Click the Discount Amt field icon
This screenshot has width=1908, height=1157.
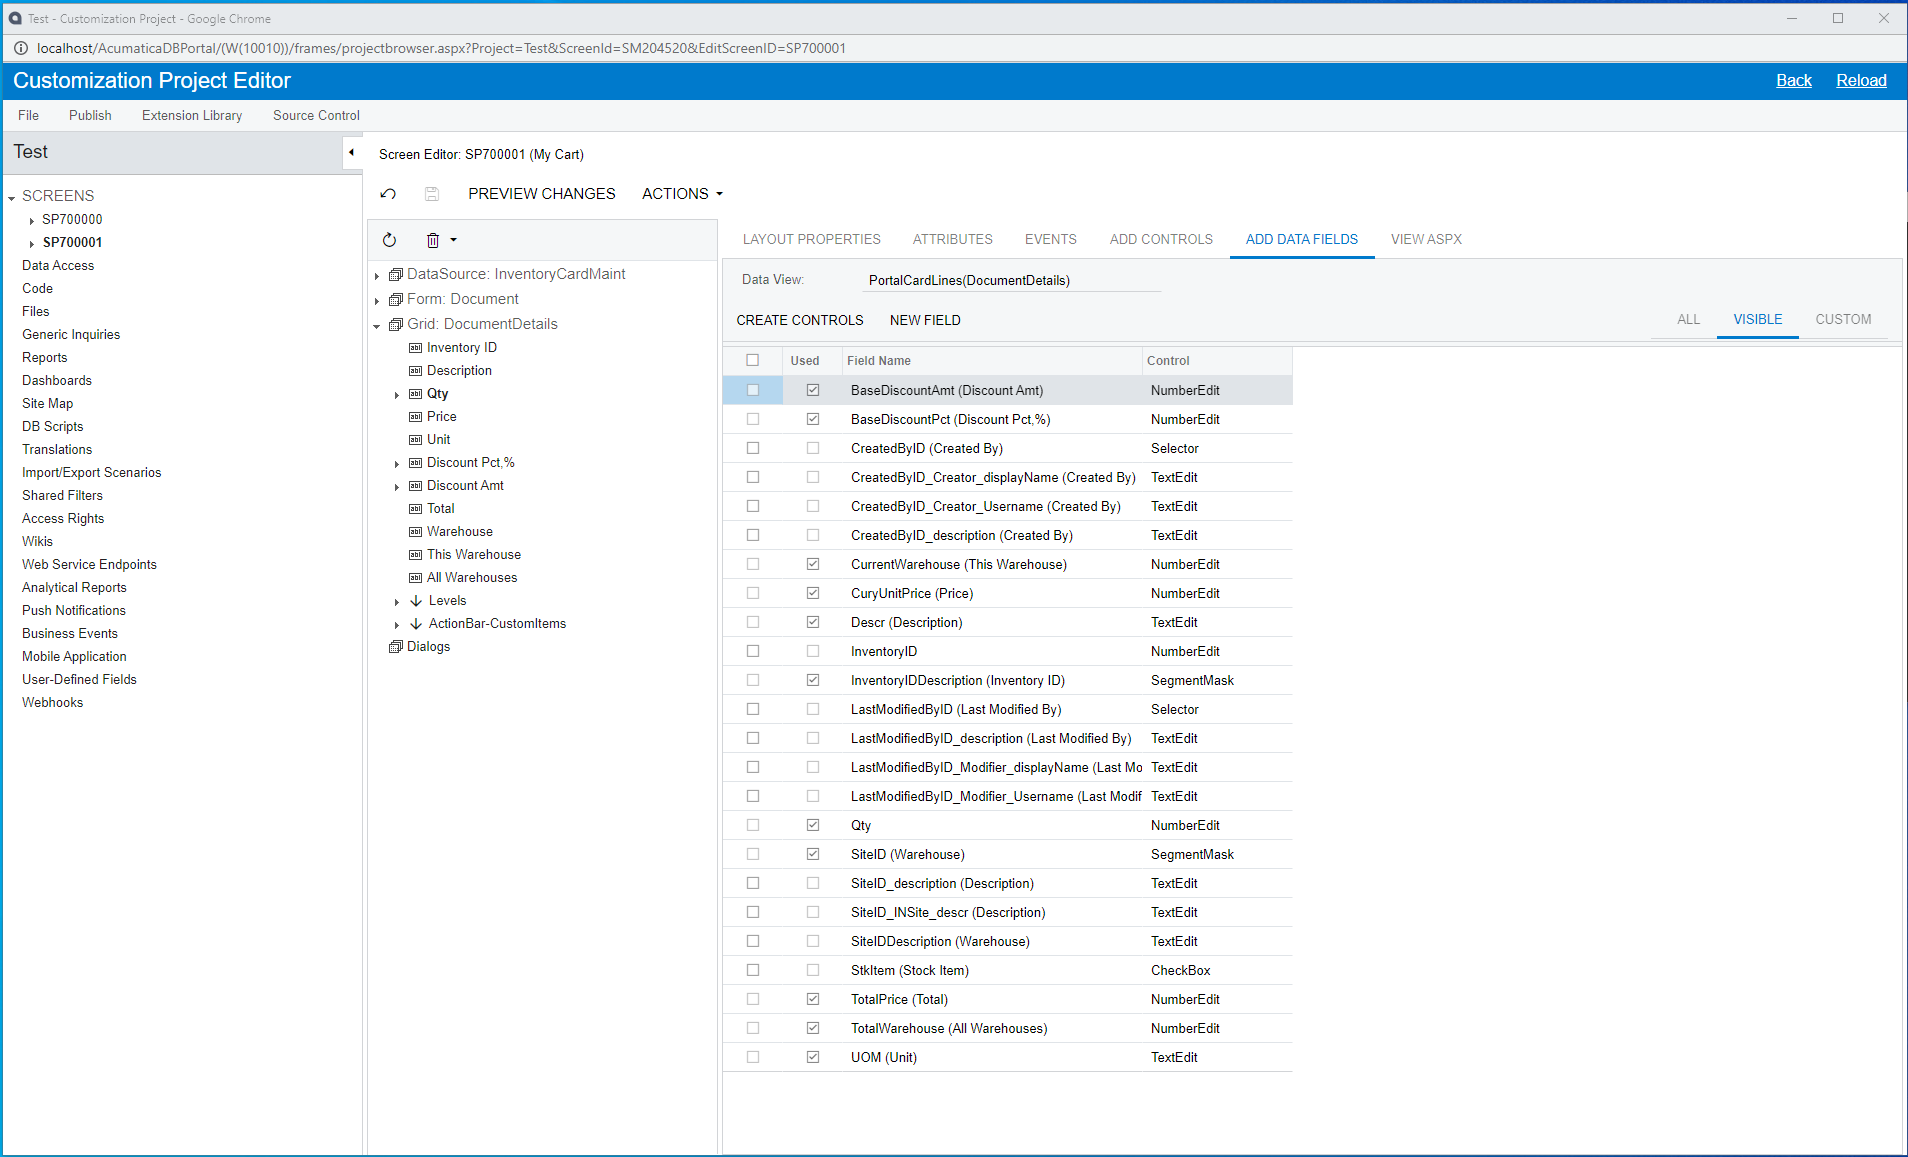click(x=416, y=486)
